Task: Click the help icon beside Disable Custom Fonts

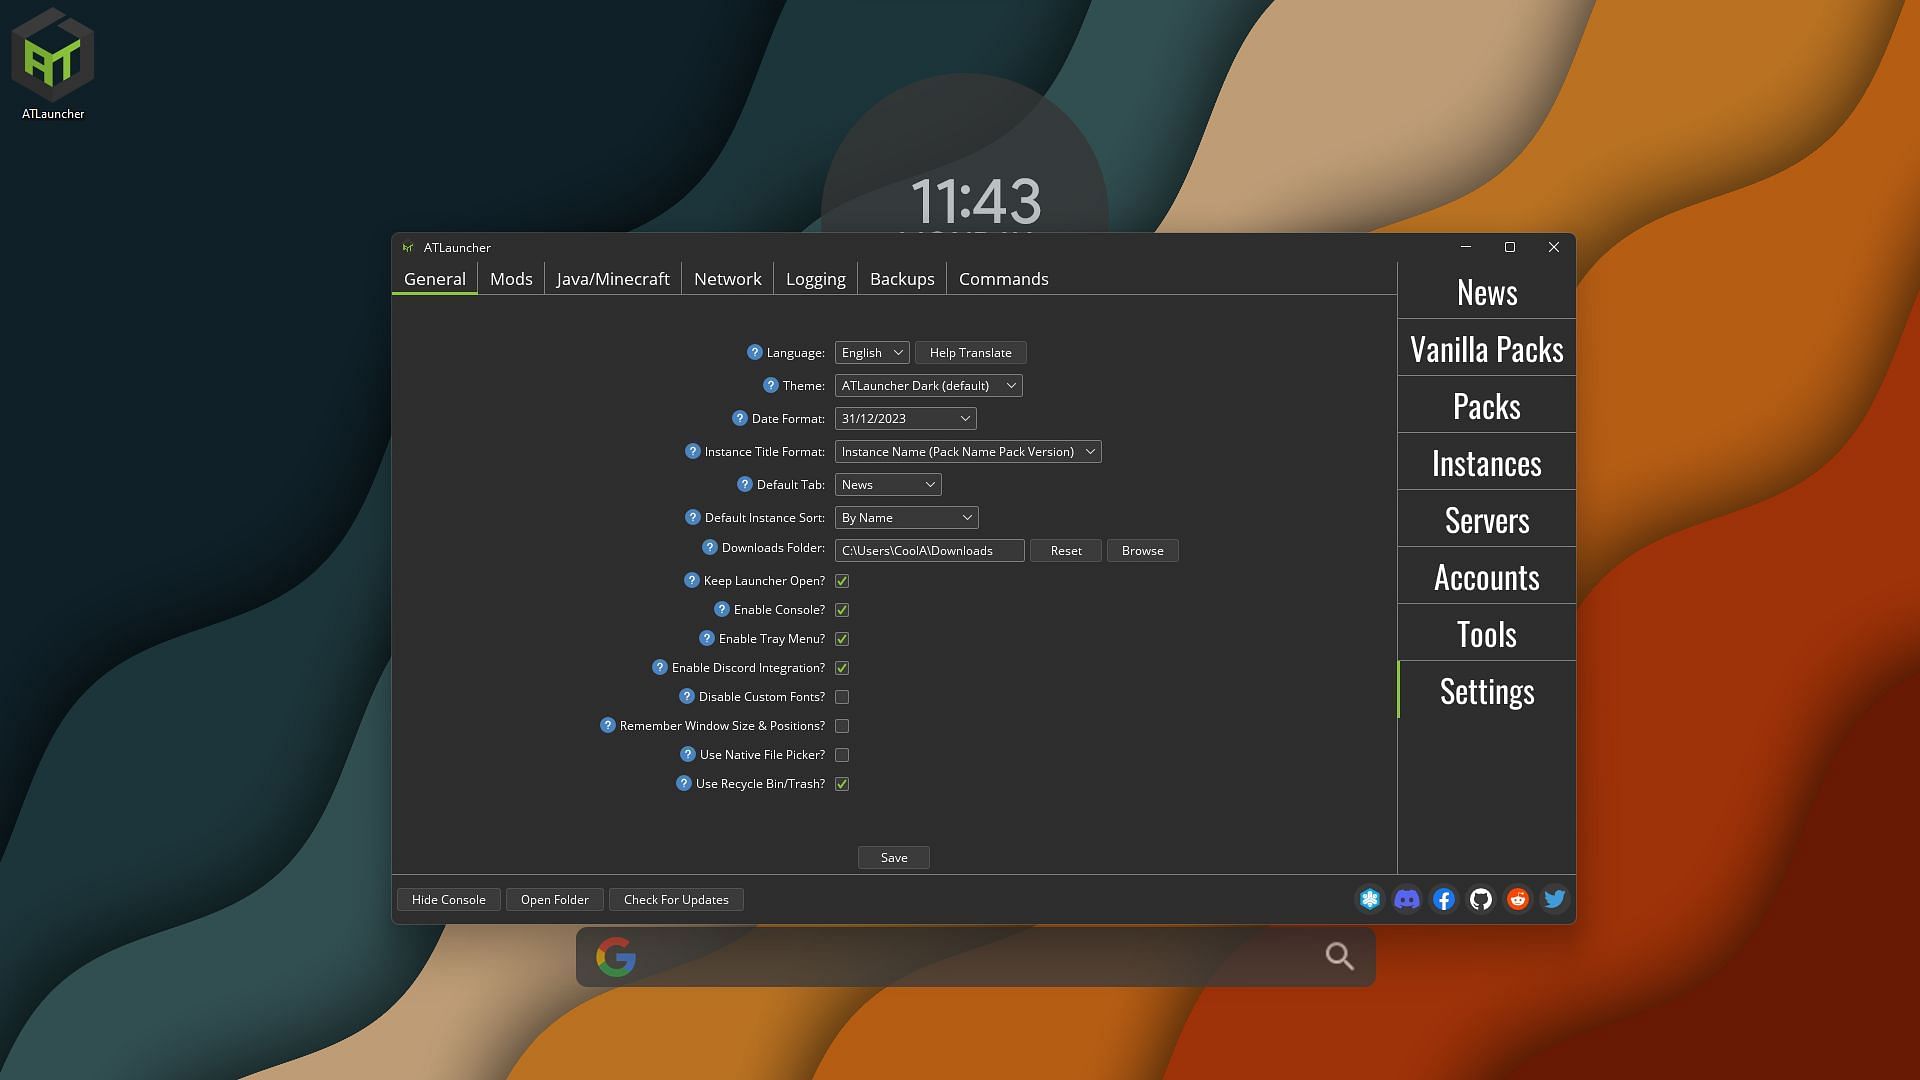Action: pos(687,696)
